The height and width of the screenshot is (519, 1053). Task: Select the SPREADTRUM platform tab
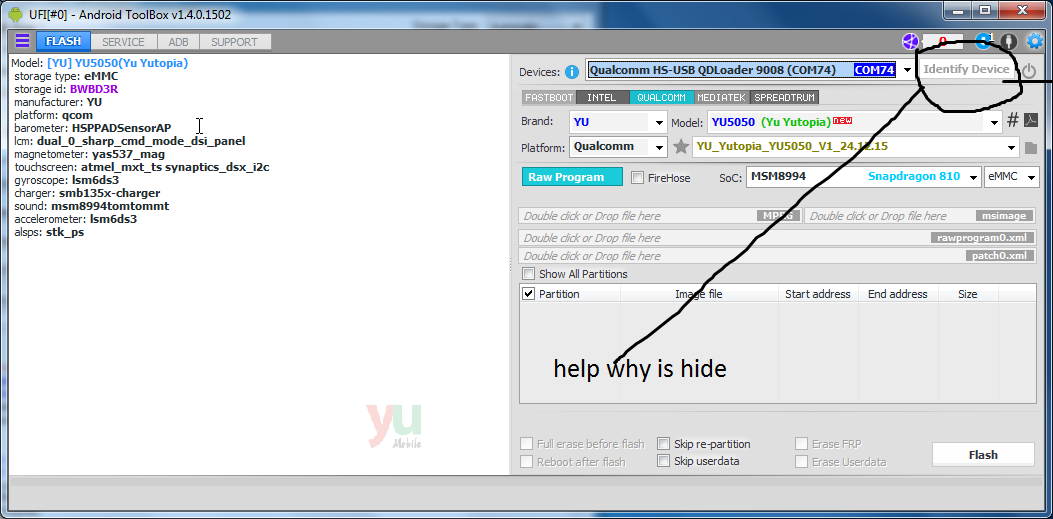click(784, 97)
